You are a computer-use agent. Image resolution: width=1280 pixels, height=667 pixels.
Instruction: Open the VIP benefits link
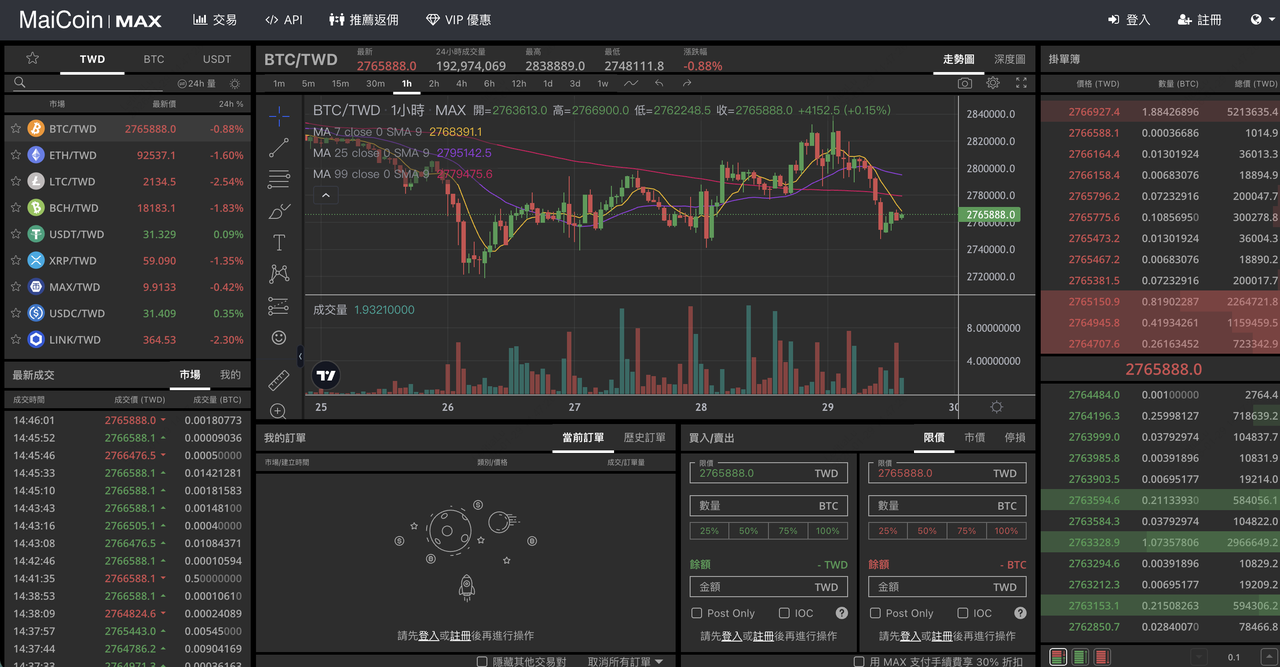459,20
